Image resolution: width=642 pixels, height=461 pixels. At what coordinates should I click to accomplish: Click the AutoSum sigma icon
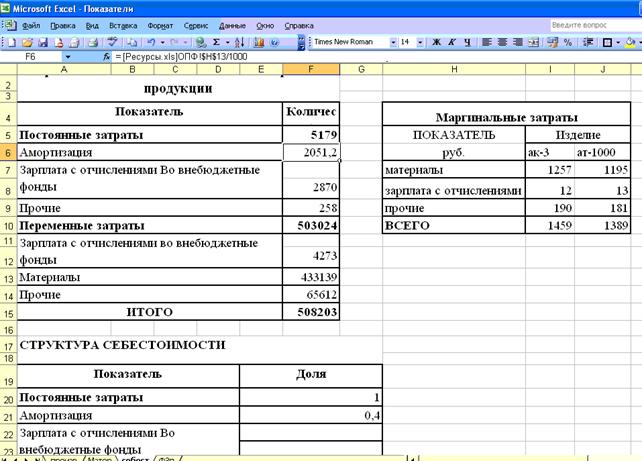coord(217,42)
